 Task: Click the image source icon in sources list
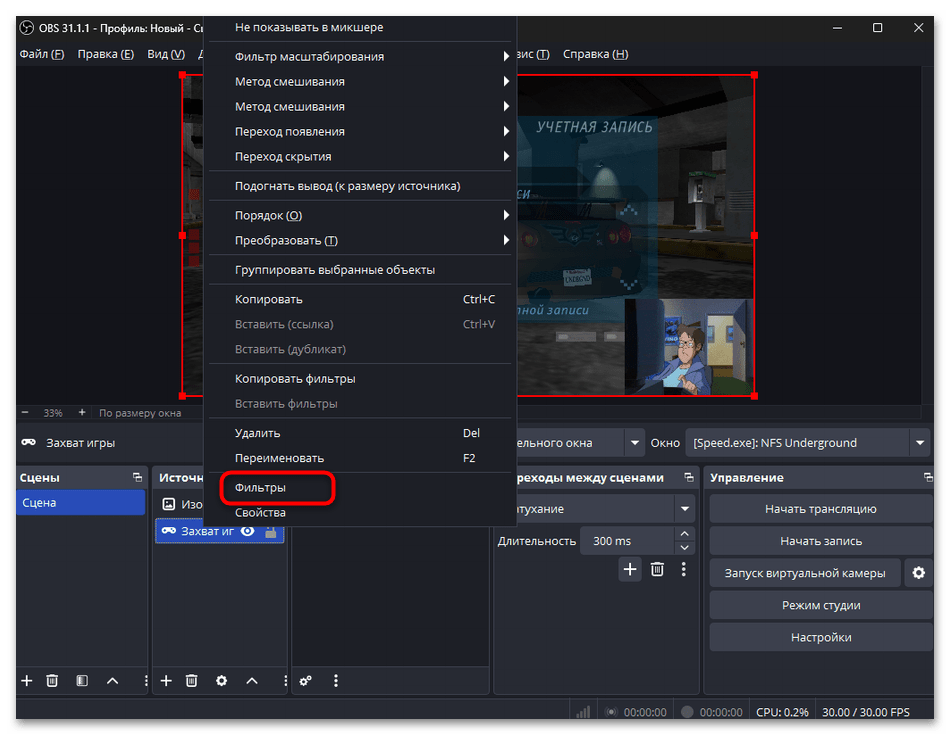coord(169,504)
